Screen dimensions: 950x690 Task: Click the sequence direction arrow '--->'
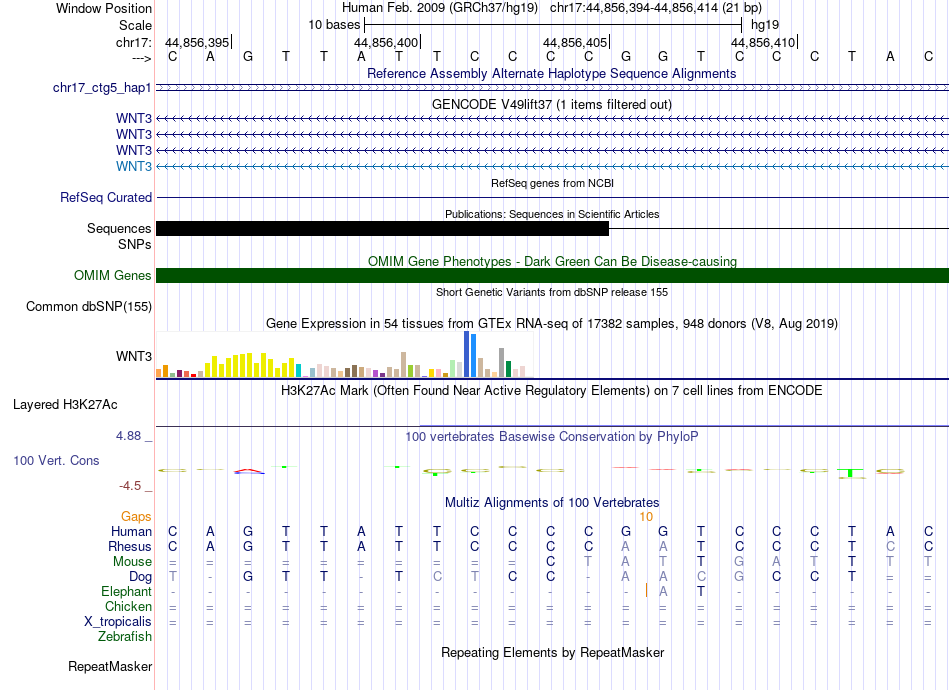(142, 58)
